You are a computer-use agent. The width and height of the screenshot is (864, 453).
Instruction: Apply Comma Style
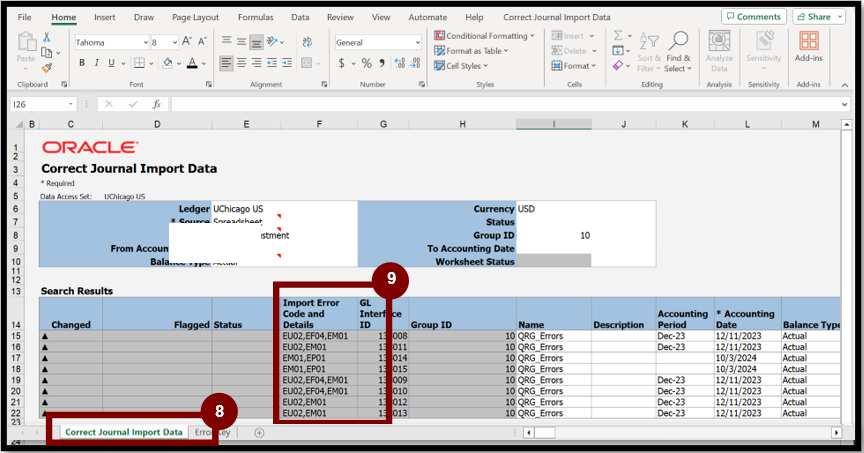coord(382,63)
